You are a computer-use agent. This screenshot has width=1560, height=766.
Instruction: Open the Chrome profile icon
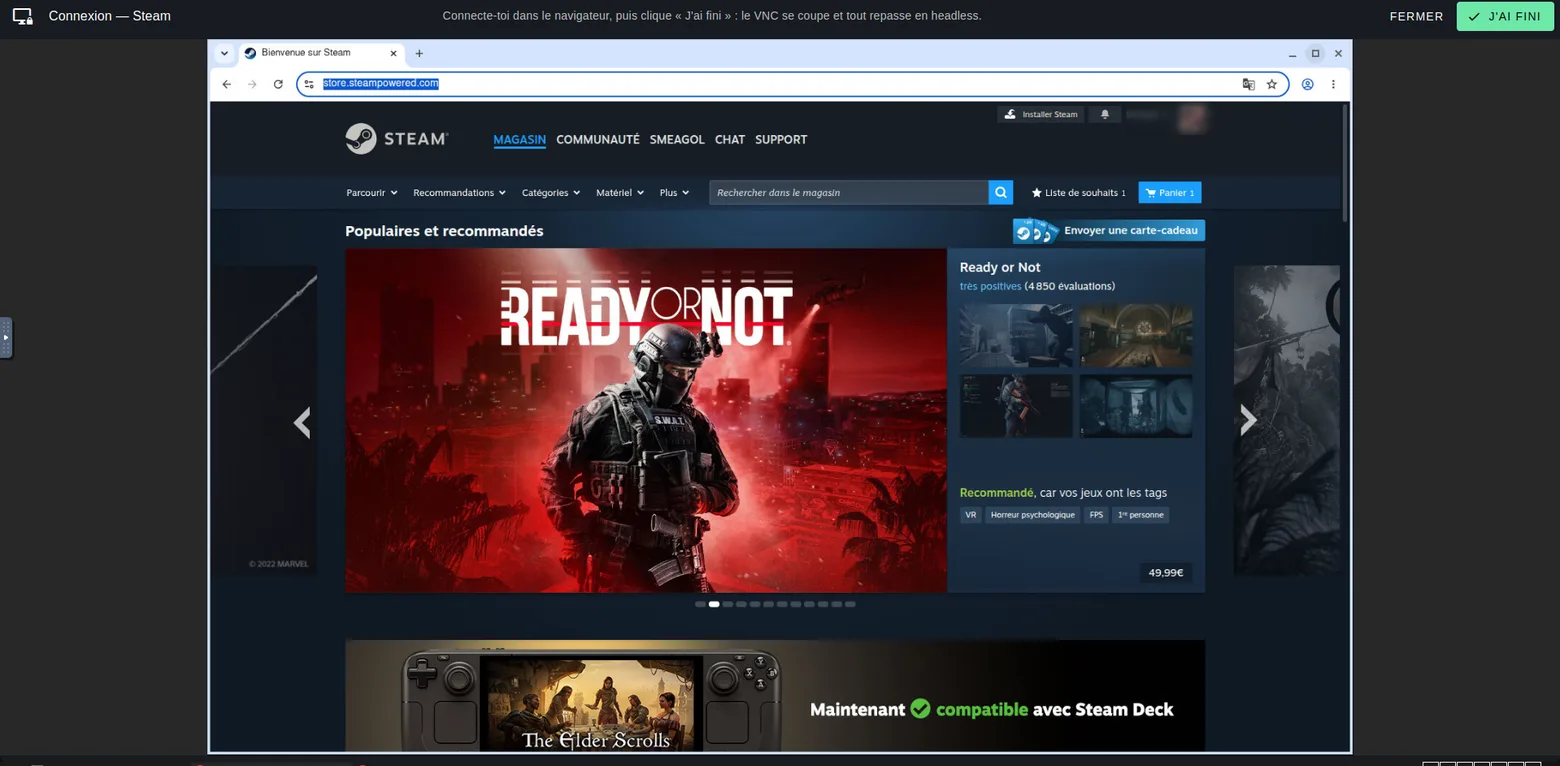1307,84
